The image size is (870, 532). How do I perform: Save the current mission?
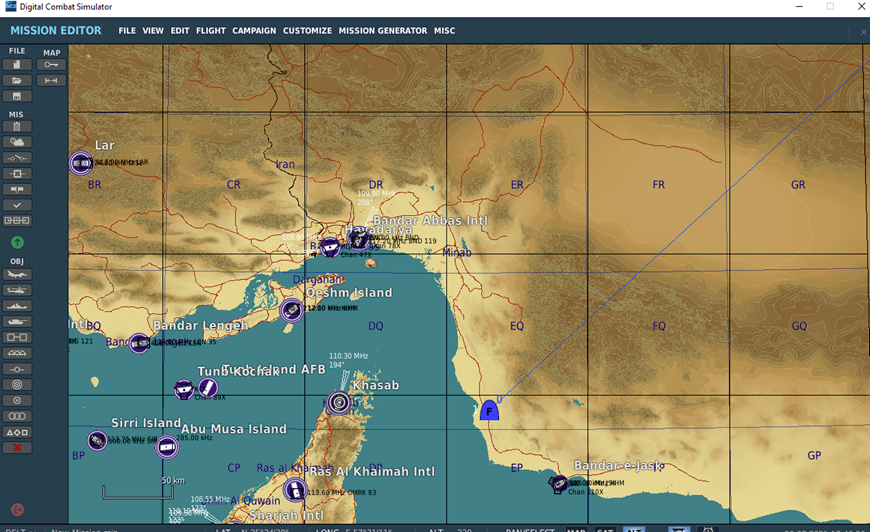[x=17, y=97]
